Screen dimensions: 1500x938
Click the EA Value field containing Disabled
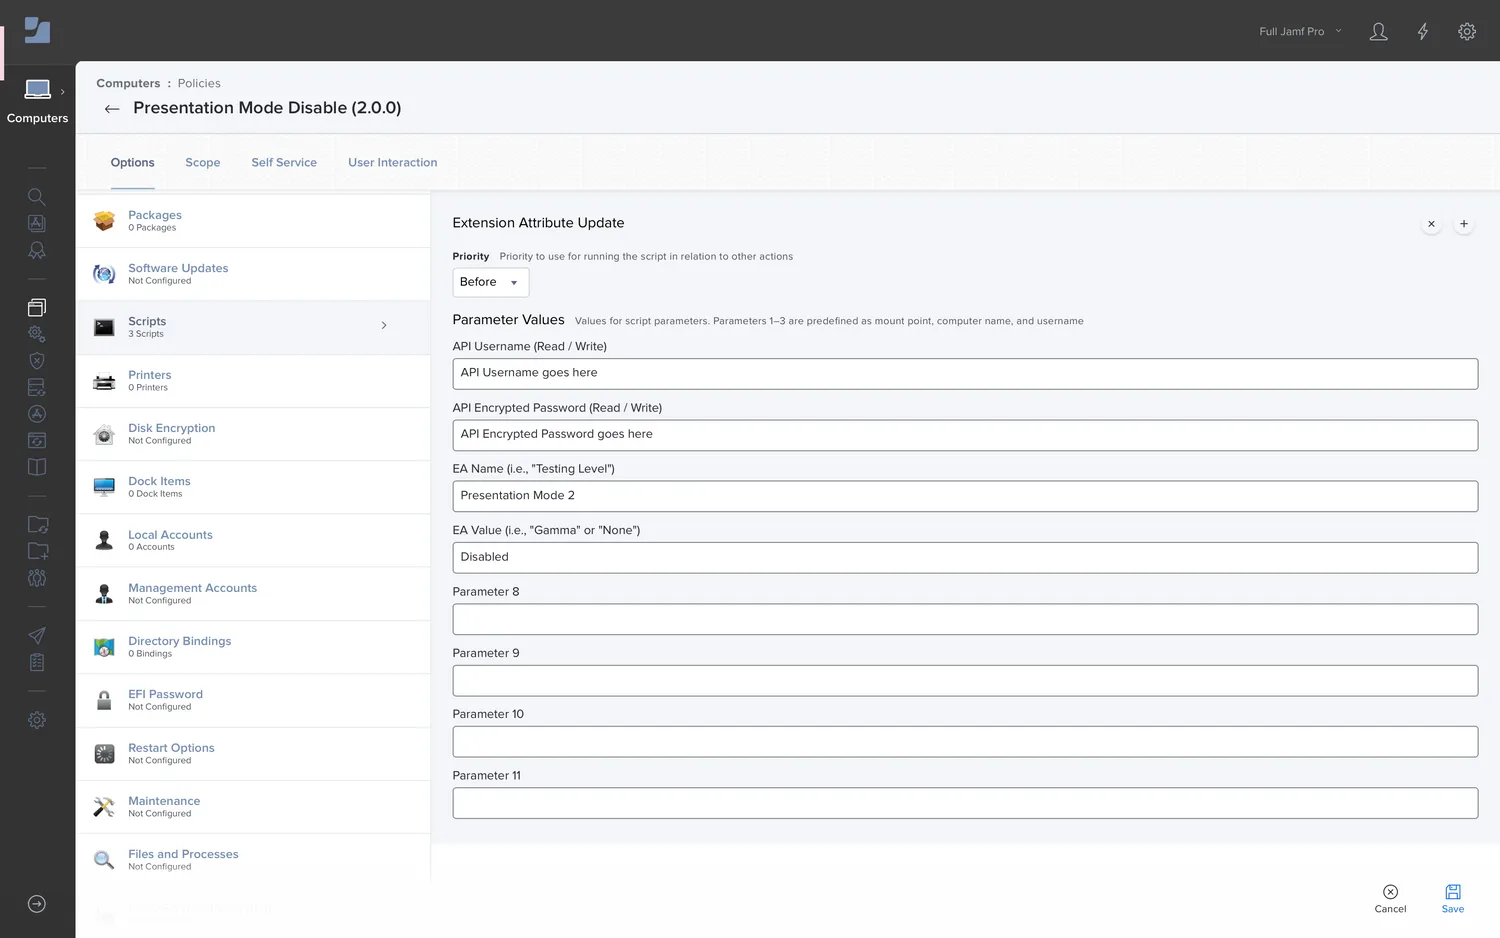[965, 557]
